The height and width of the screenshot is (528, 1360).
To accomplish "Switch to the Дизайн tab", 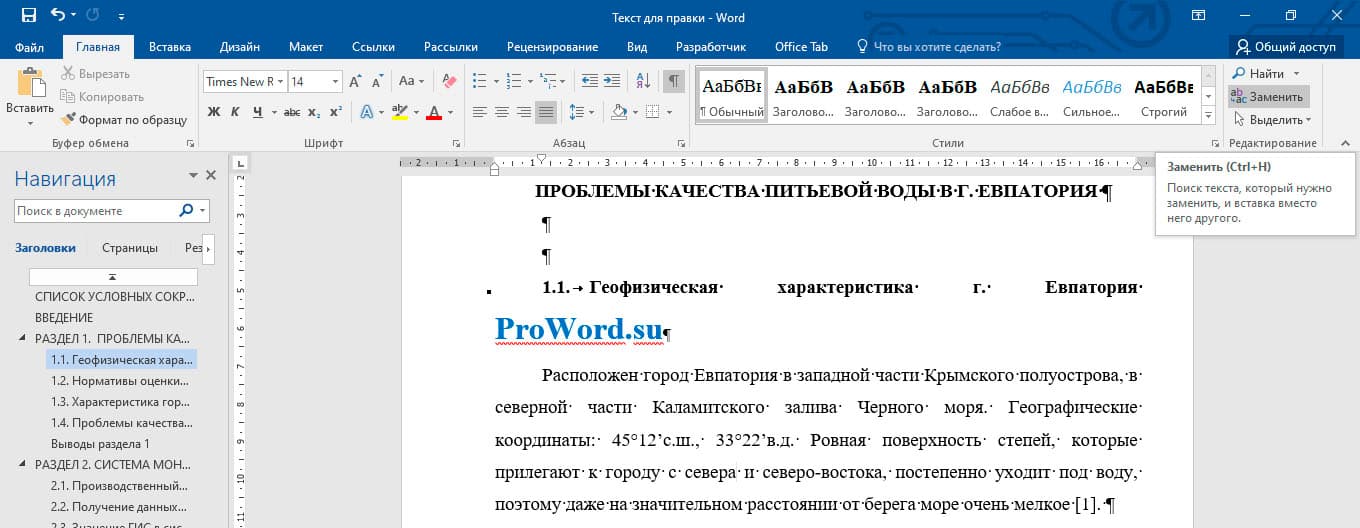I will click(240, 47).
